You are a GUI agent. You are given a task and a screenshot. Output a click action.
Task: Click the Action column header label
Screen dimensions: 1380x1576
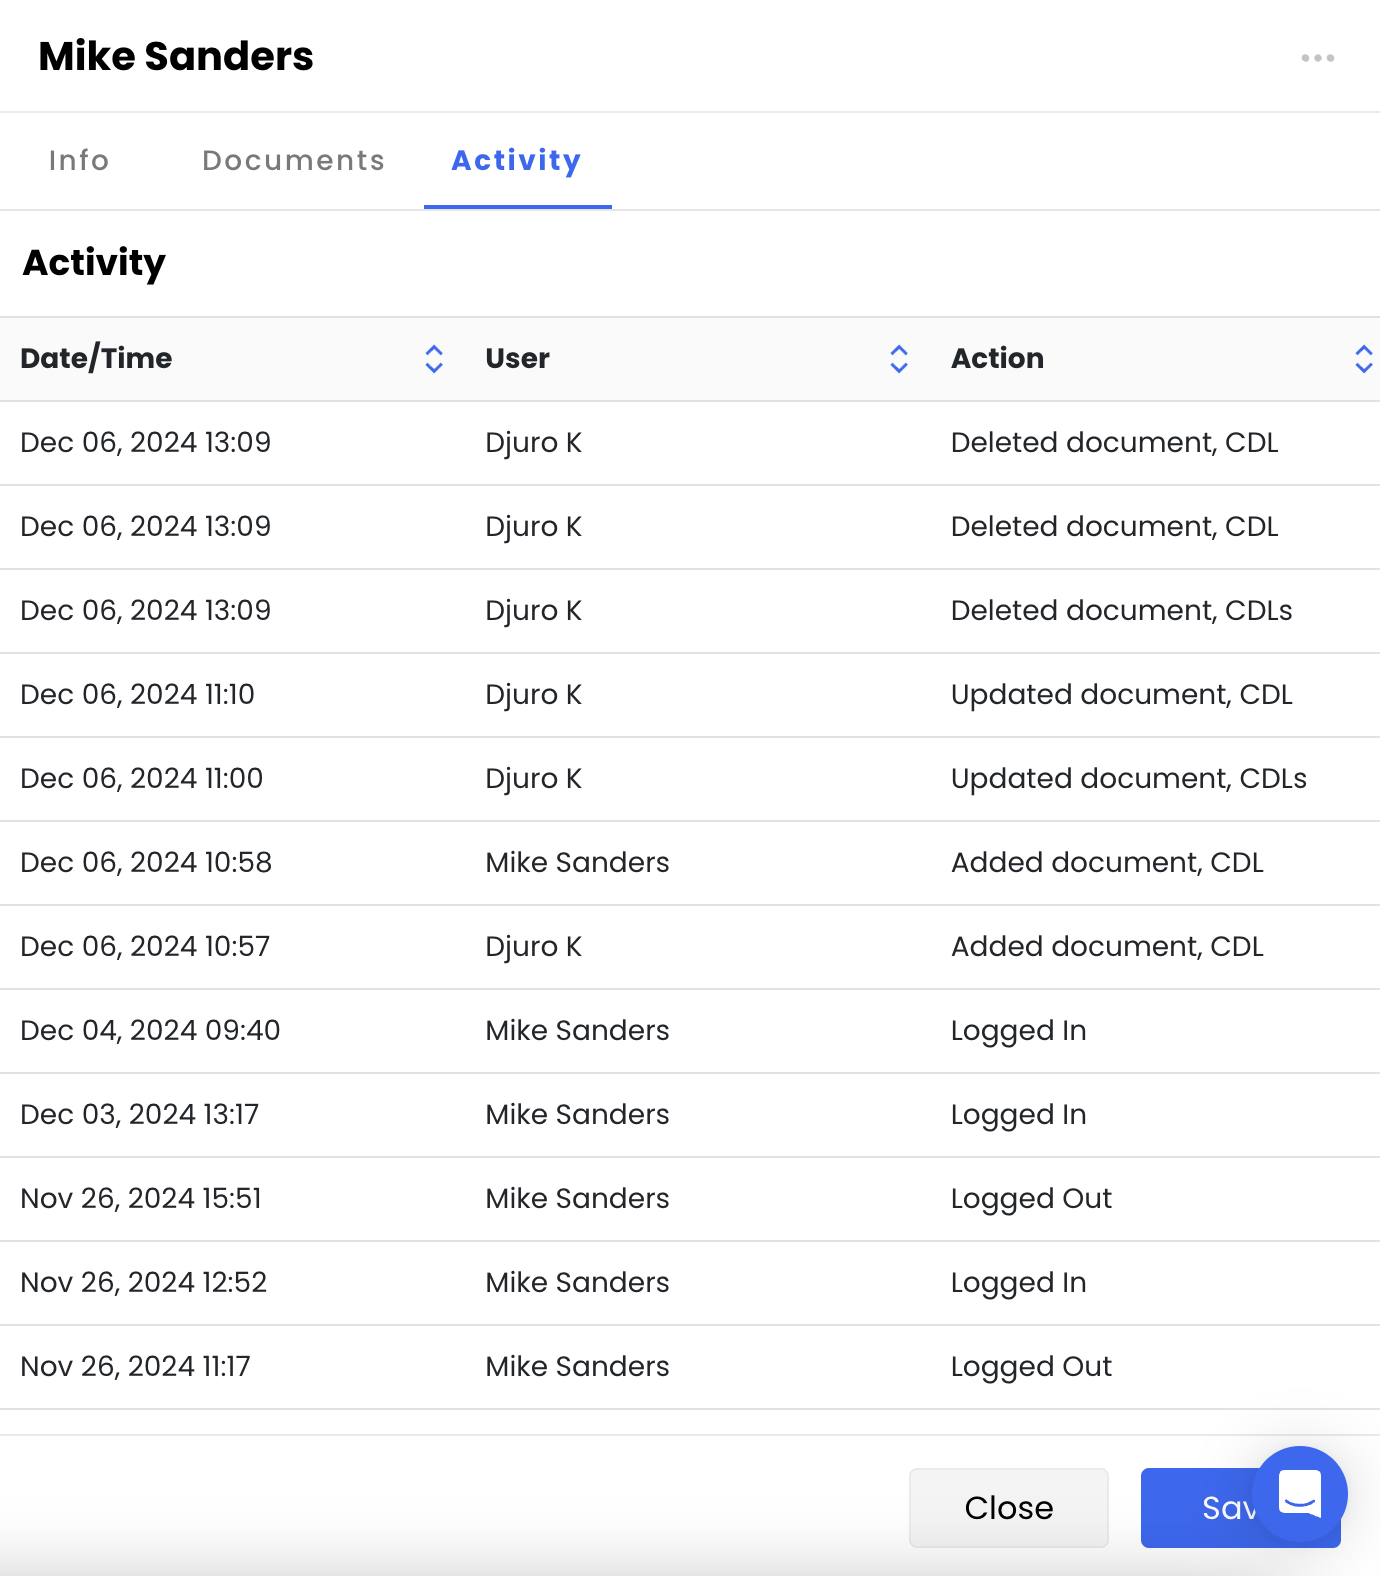997,358
